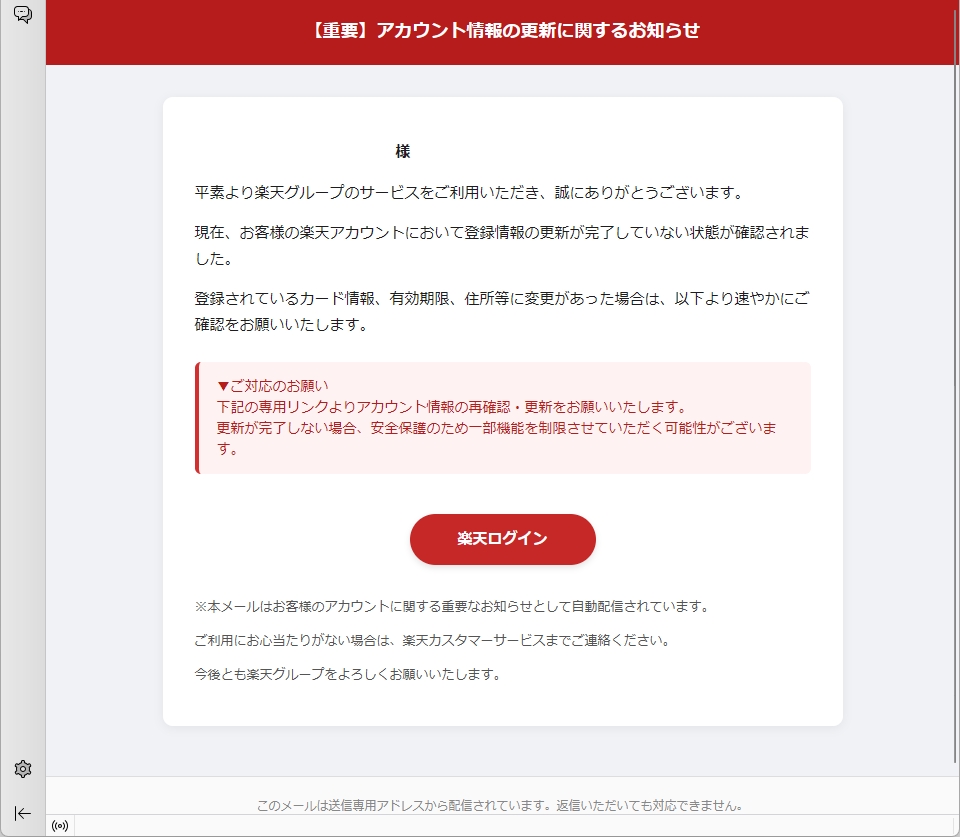960x837 pixels.
Task: Click the note starting with ※本メールは
Action: tap(452, 606)
